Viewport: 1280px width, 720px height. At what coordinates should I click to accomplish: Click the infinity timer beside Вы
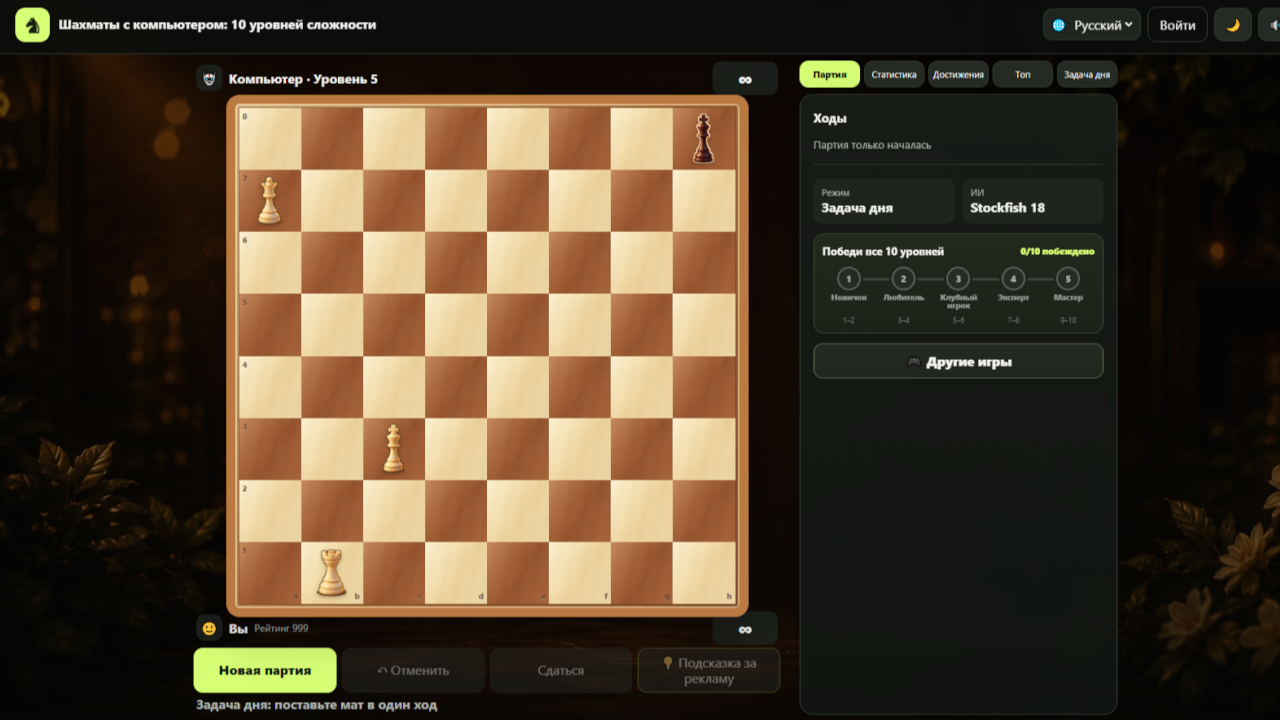coord(745,629)
